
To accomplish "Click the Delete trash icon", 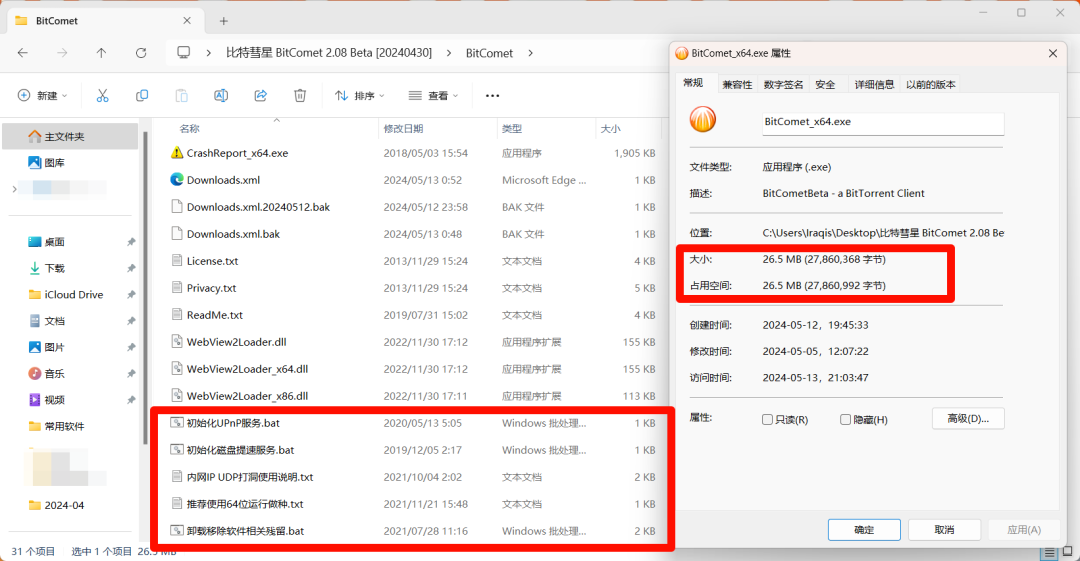I will pyautogui.click(x=300, y=96).
